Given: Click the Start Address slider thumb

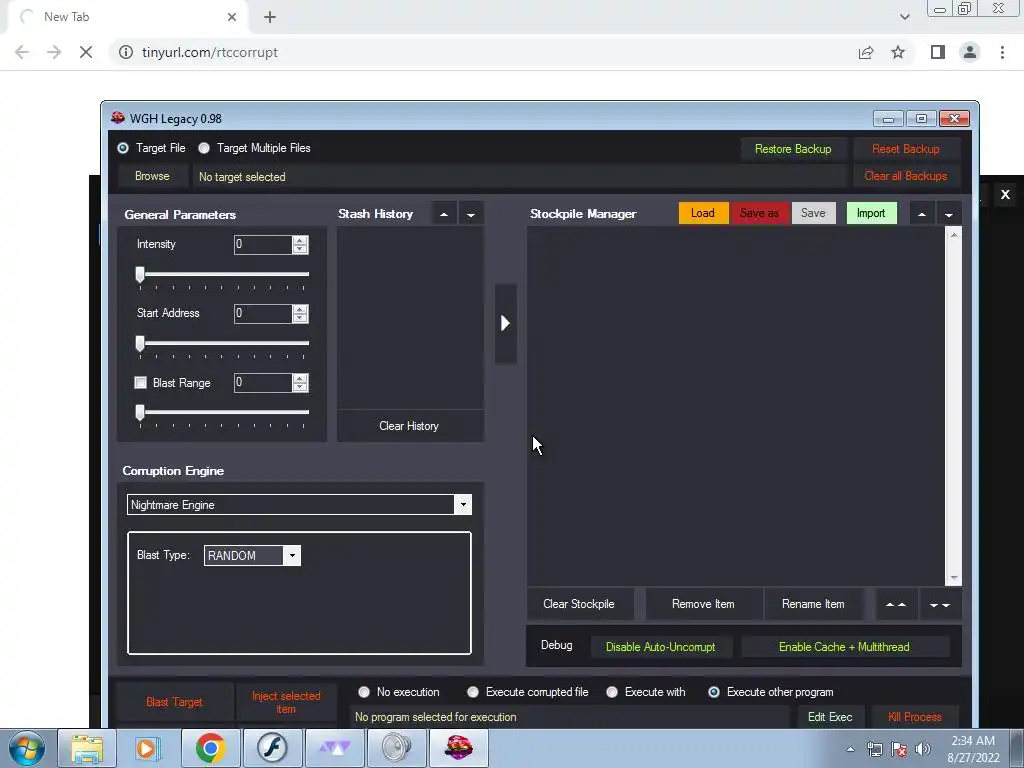Looking at the screenshot, I should point(140,343).
